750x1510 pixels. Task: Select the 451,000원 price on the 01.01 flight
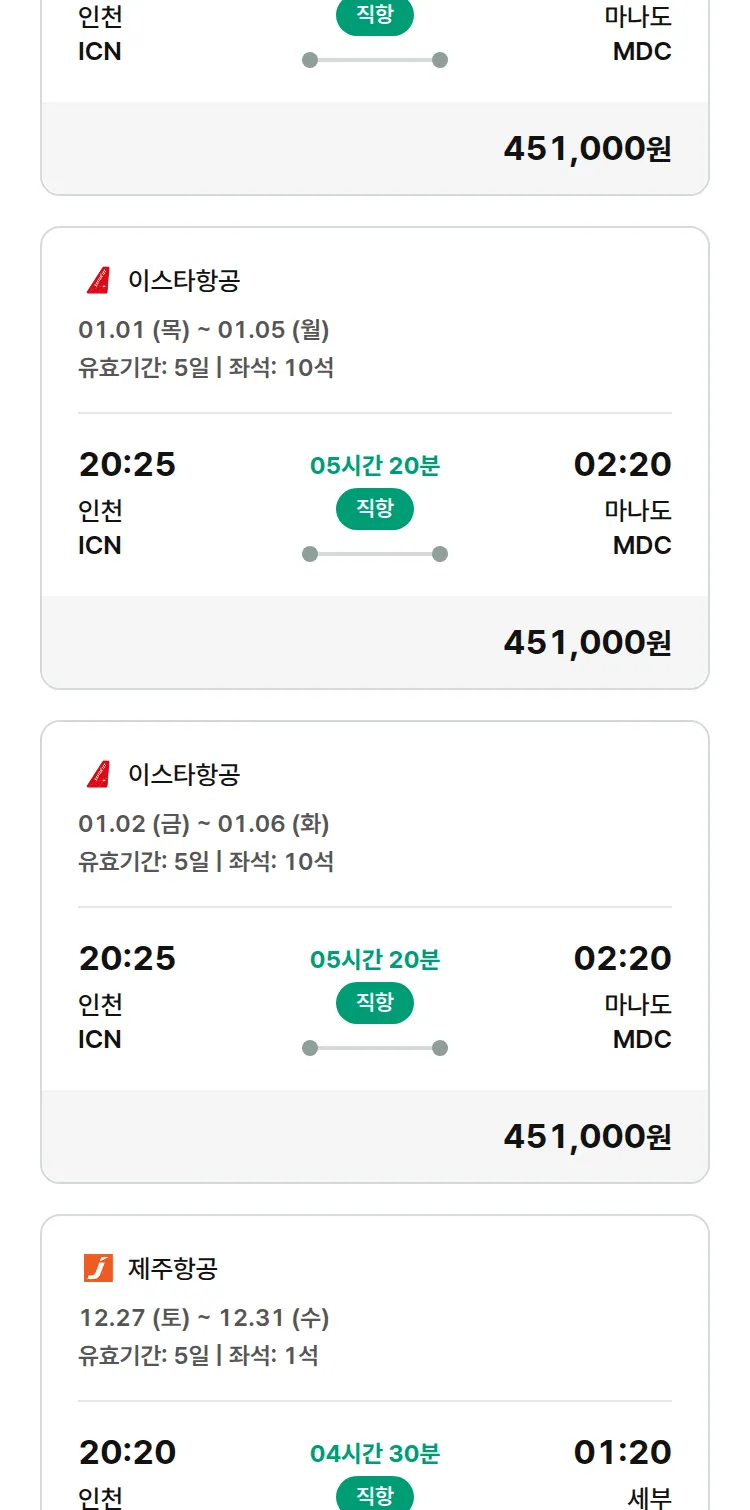(587, 642)
